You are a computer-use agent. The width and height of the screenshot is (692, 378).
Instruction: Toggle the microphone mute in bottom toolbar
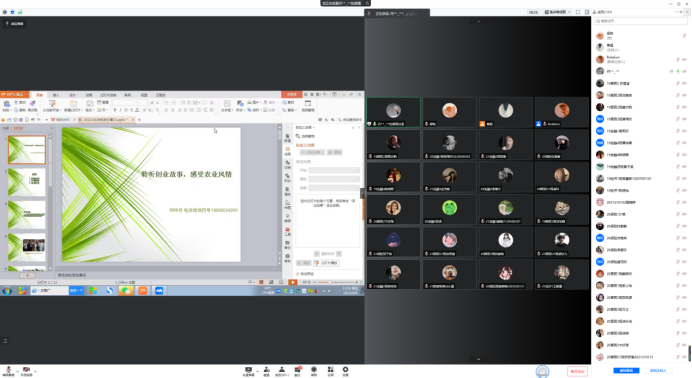pyautogui.click(x=8, y=371)
